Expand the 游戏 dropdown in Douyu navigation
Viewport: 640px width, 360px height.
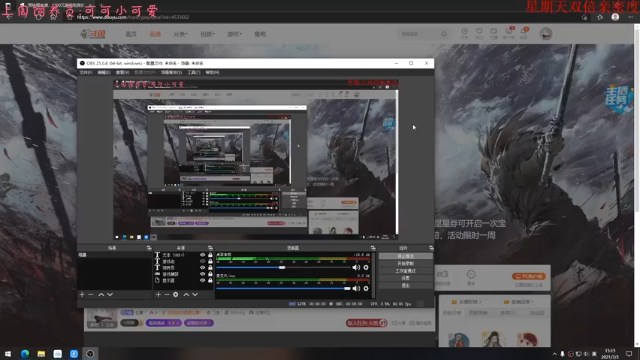coord(234,34)
